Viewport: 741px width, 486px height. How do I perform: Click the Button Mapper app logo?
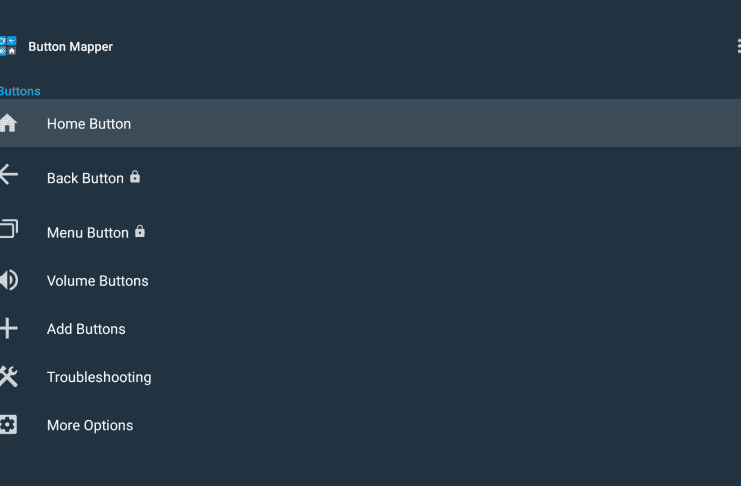(8, 46)
